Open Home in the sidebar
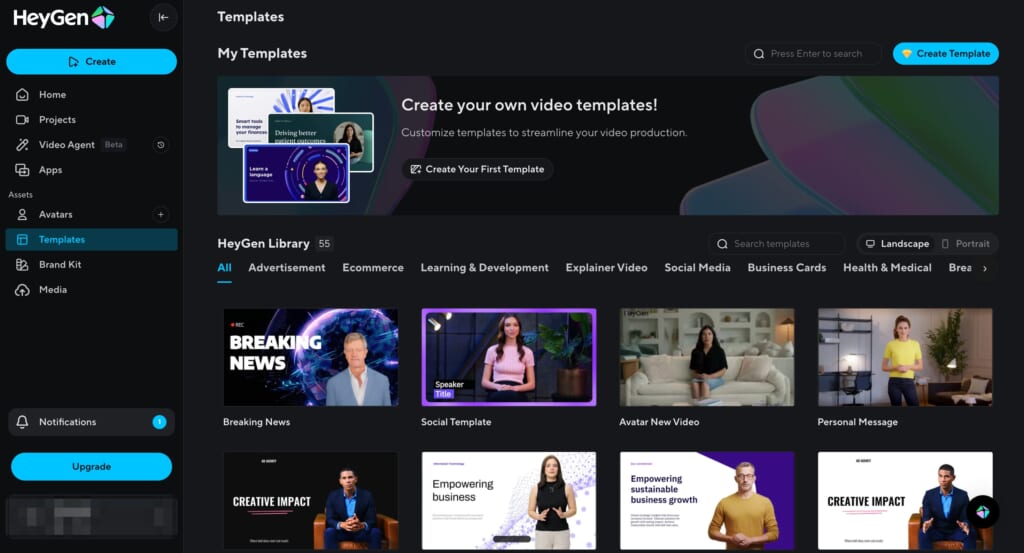Viewport: 1024px width, 553px height. (91, 95)
